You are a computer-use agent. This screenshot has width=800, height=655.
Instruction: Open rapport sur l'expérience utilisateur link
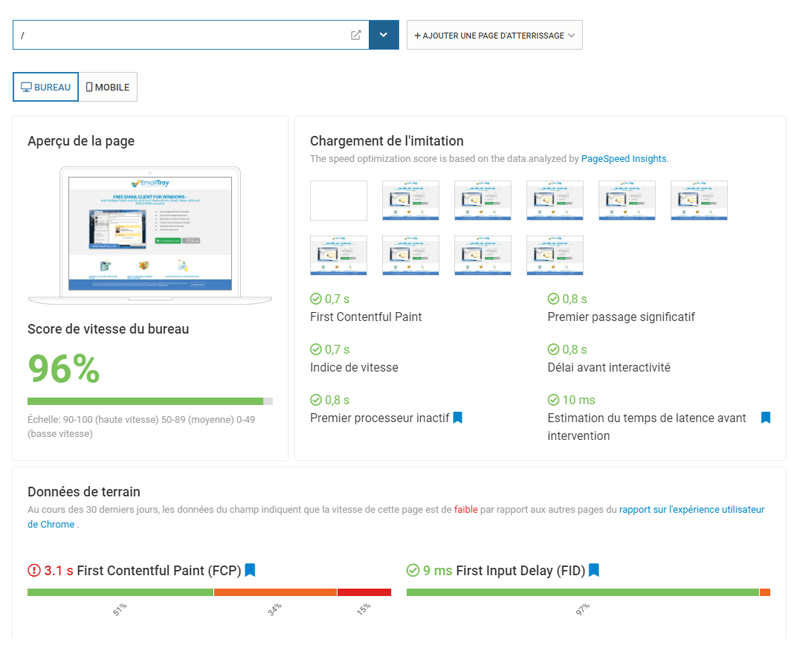point(690,510)
